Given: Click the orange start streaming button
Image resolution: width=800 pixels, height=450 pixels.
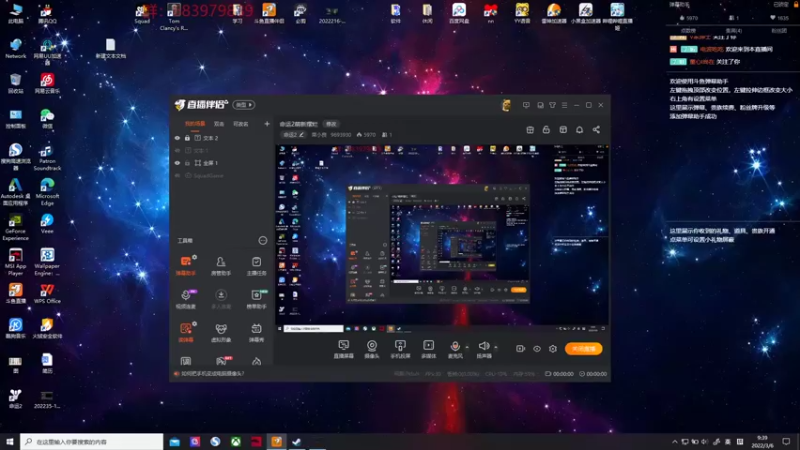Looking at the screenshot, I should pyautogui.click(x=584, y=349).
